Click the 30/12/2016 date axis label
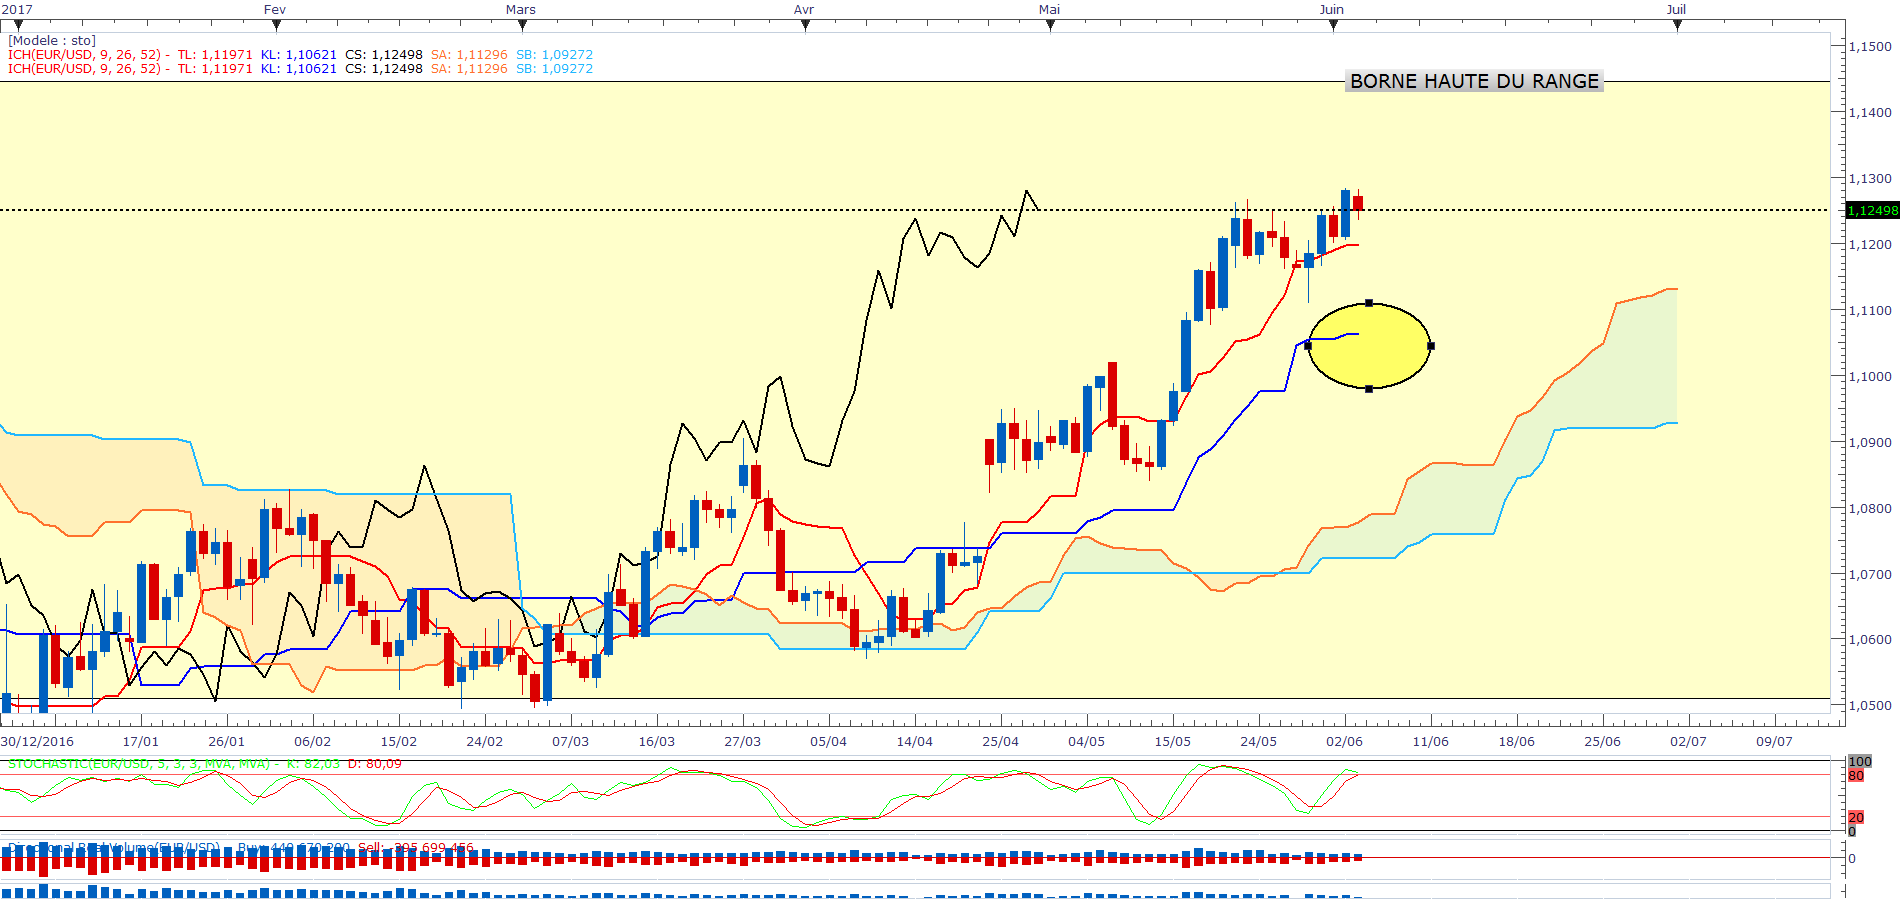This screenshot has height=900, width=1903. point(37,742)
